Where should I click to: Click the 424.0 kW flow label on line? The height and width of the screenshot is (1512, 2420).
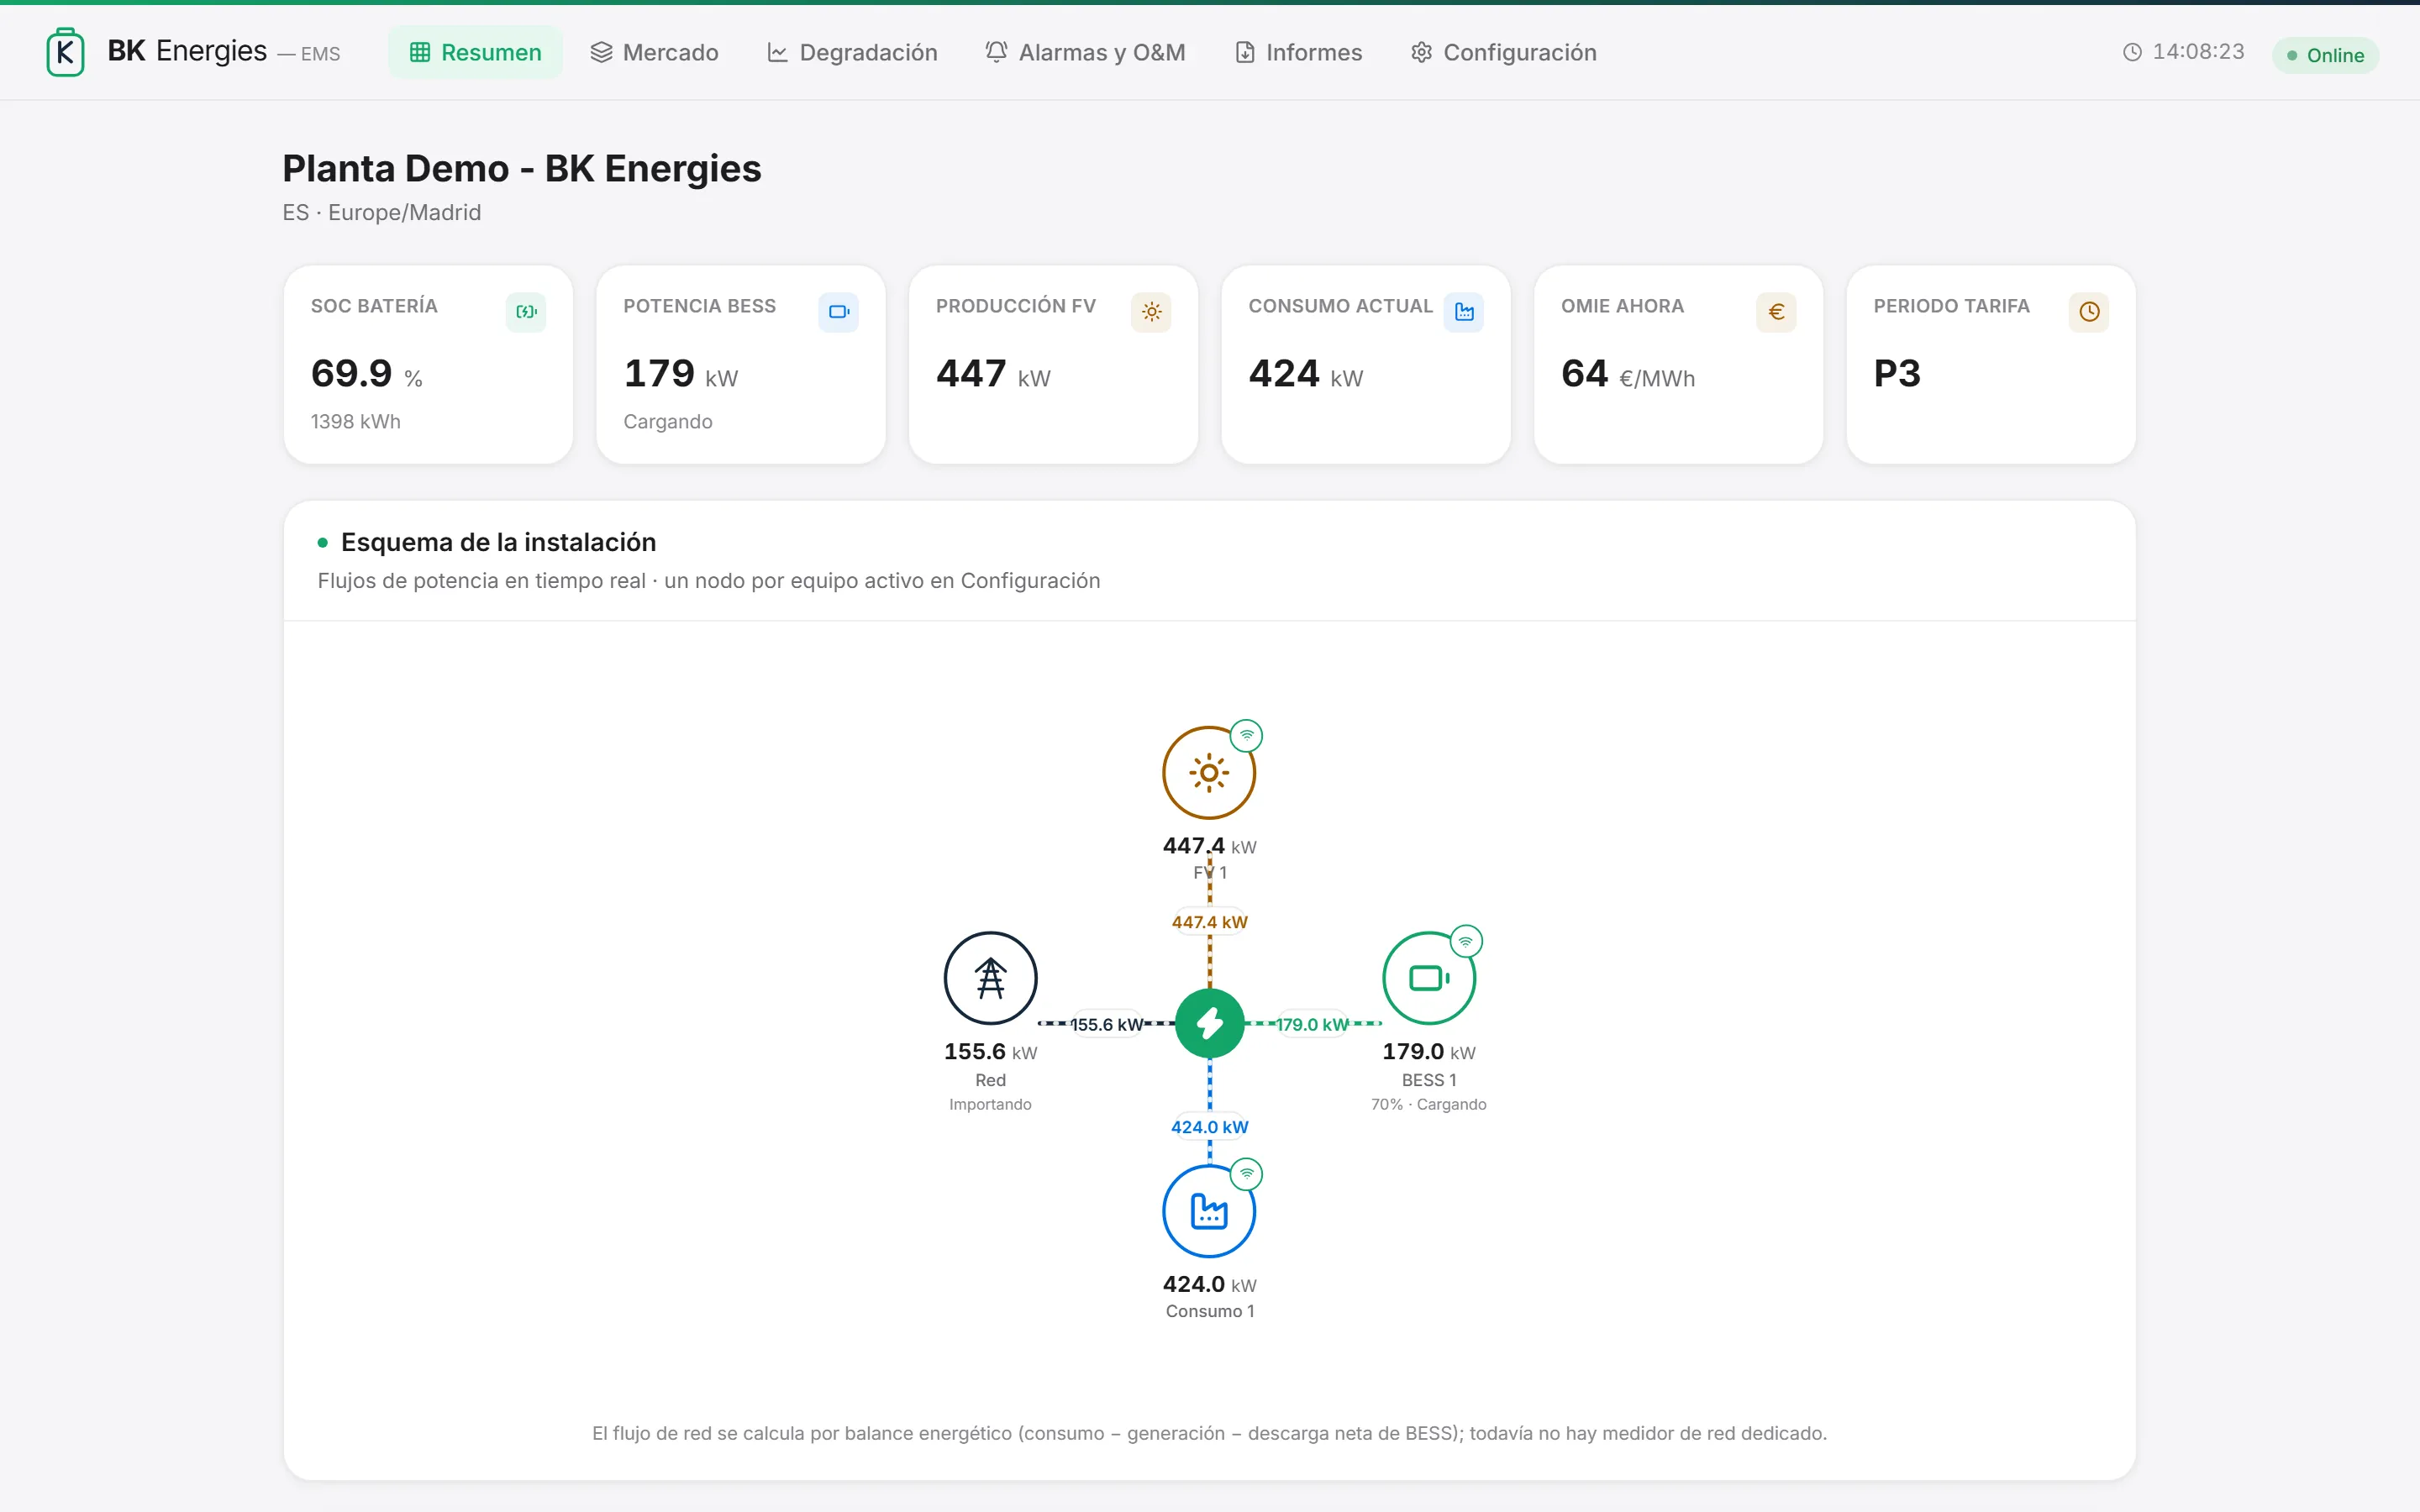(1209, 1127)
